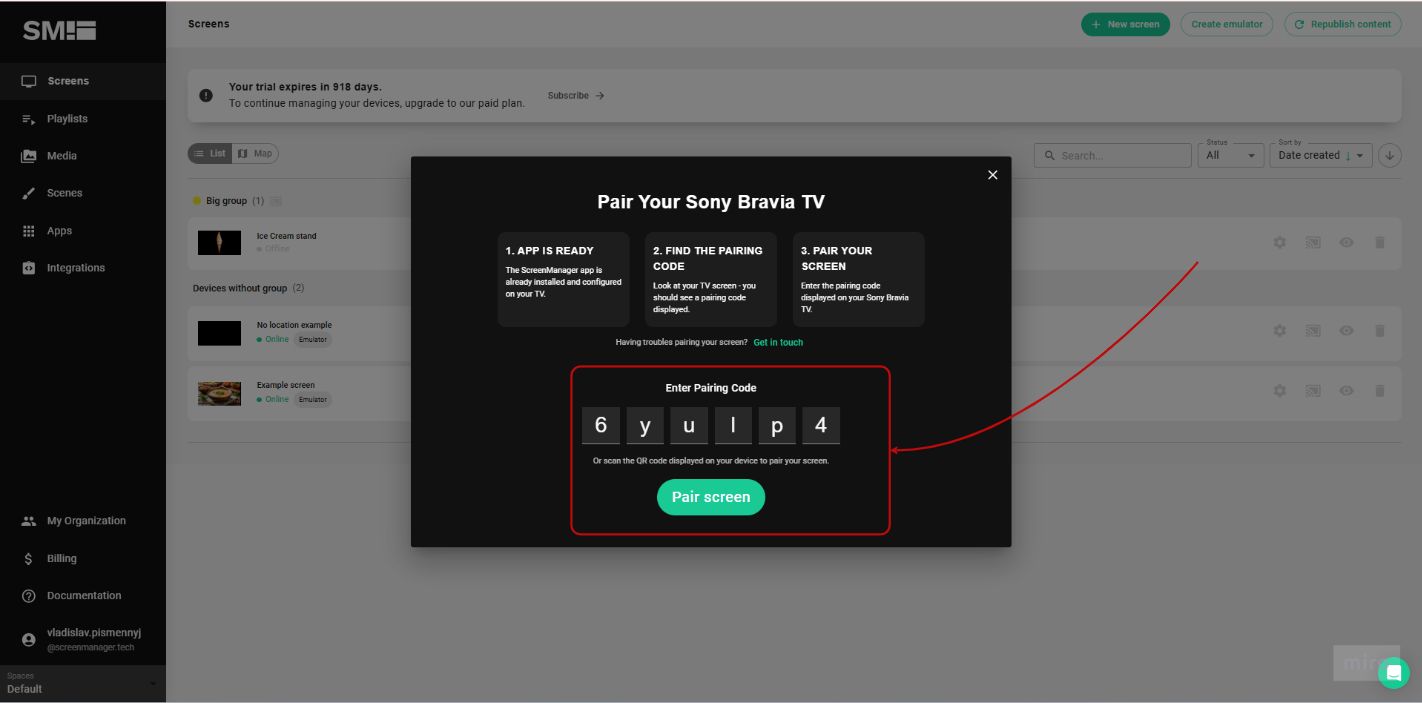Click the Emulator tag on Example screen

tap(313, 399)
